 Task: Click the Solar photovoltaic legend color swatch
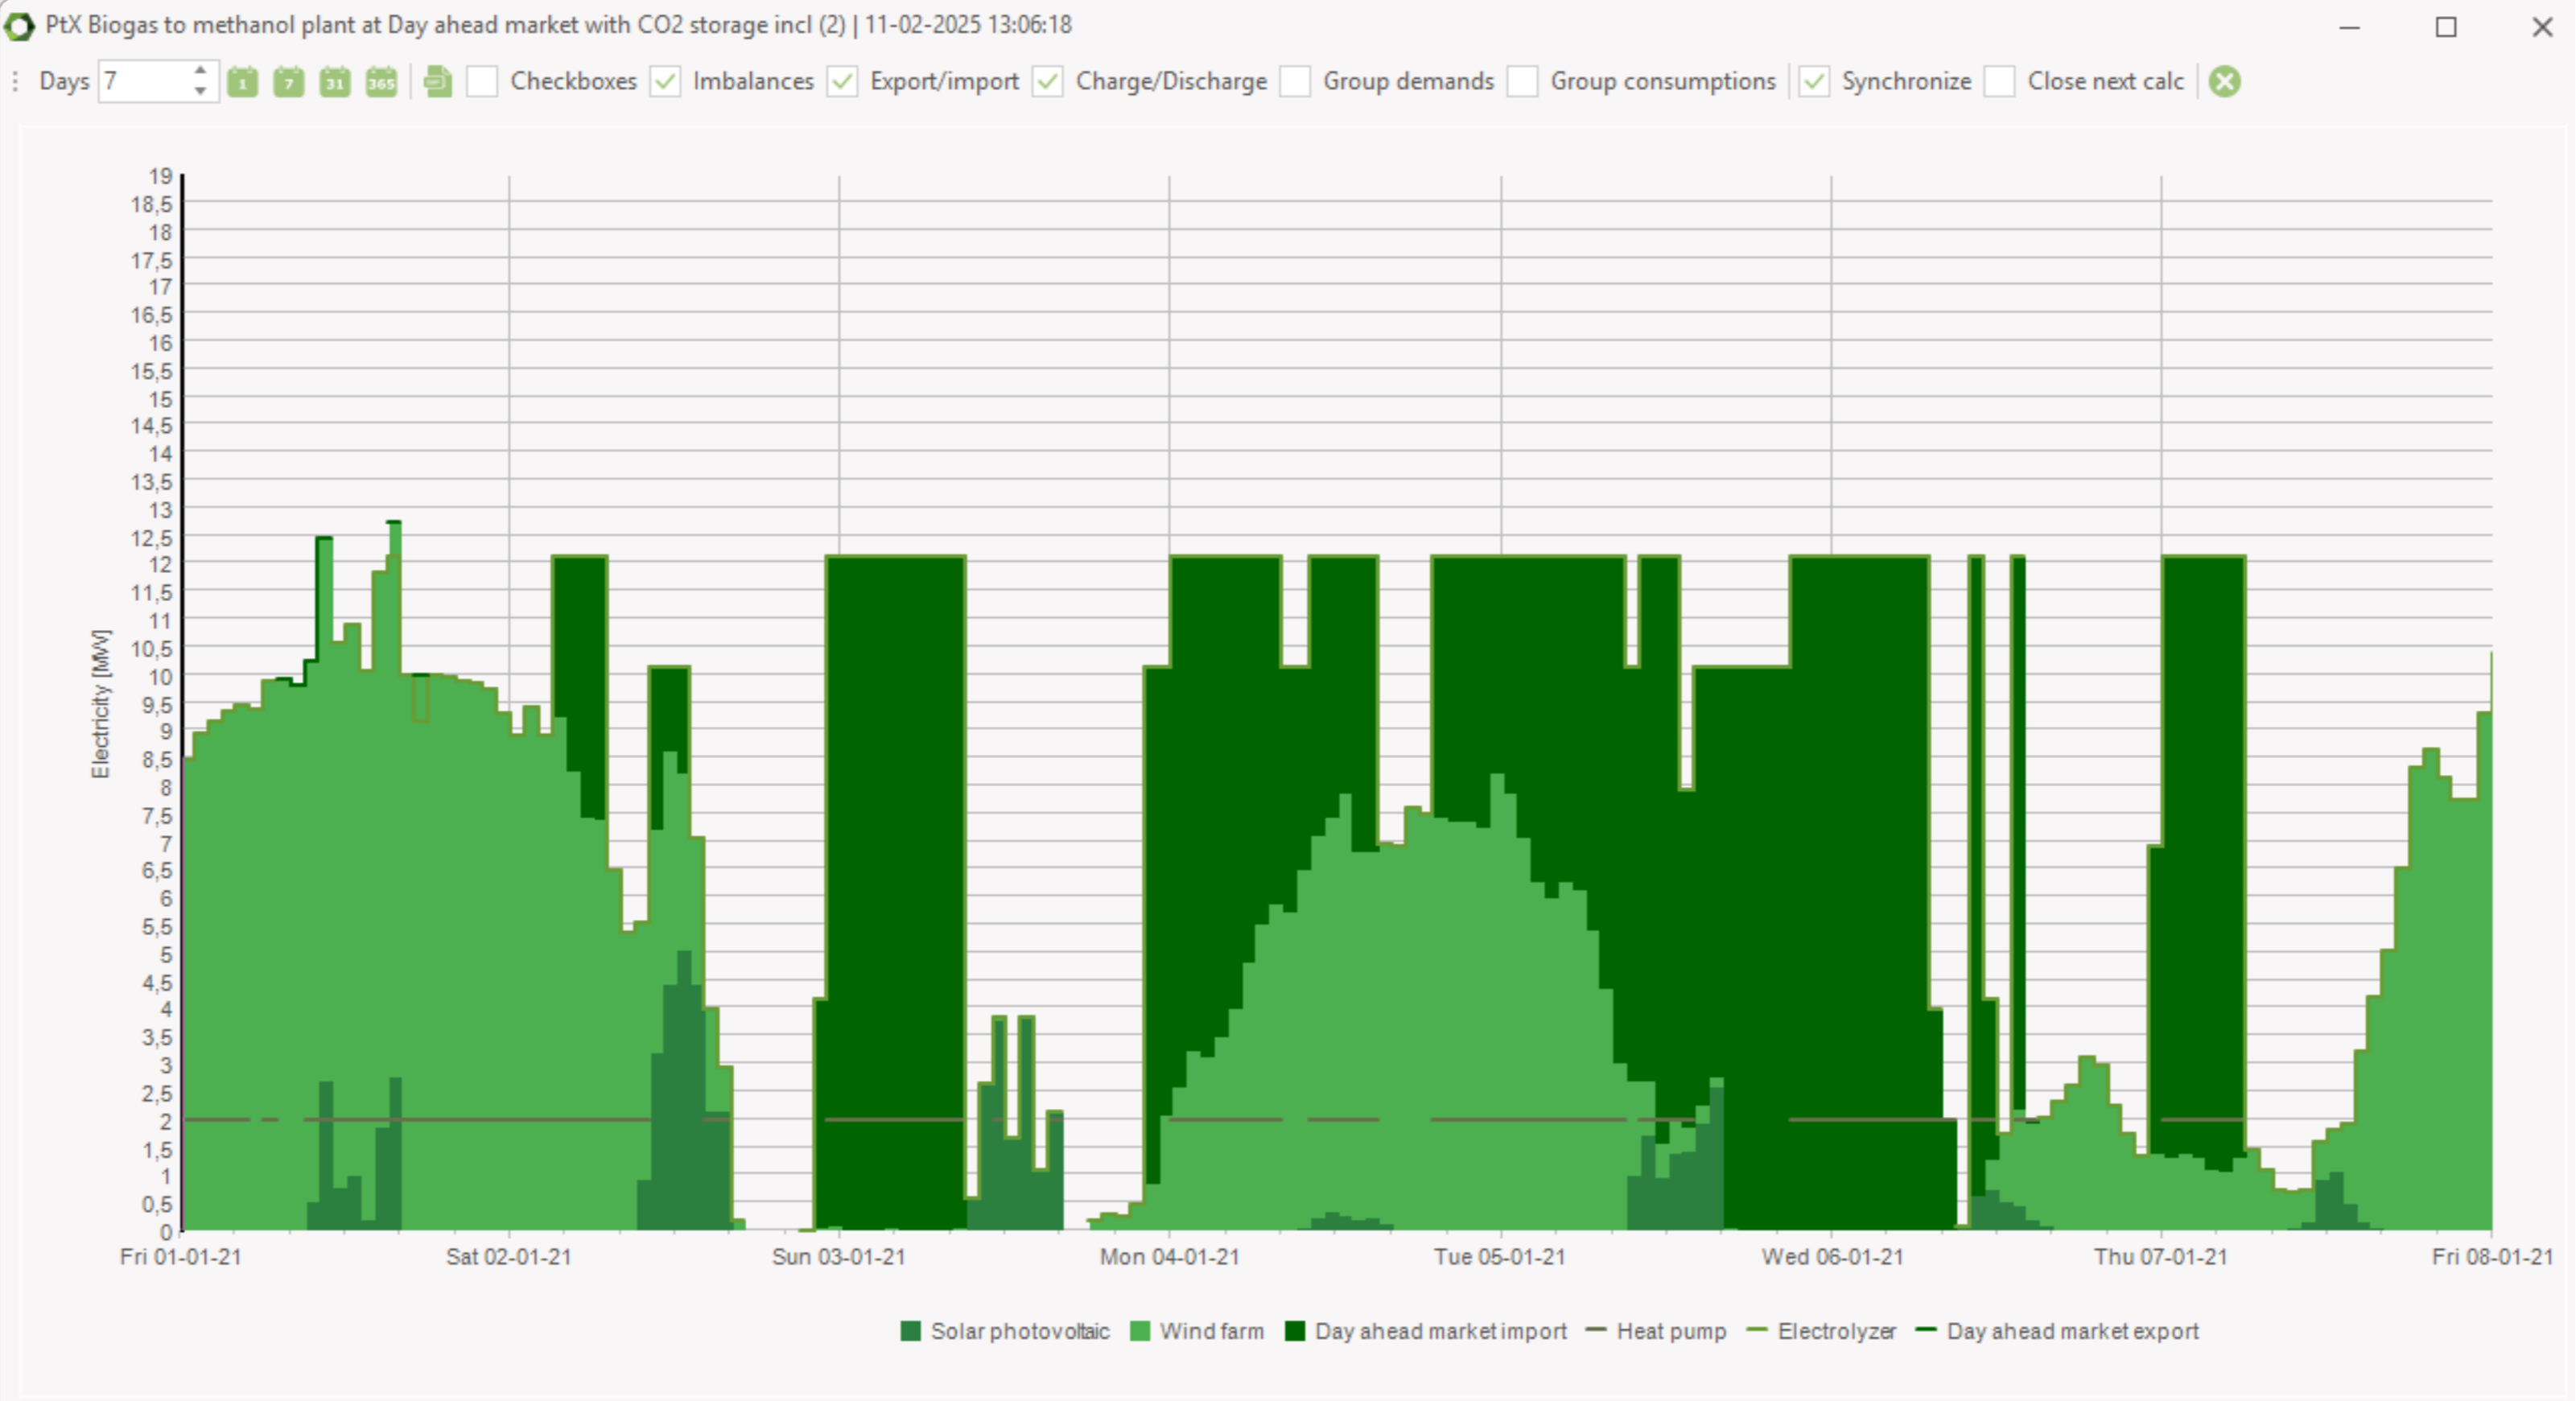(x=910, y=1331)
